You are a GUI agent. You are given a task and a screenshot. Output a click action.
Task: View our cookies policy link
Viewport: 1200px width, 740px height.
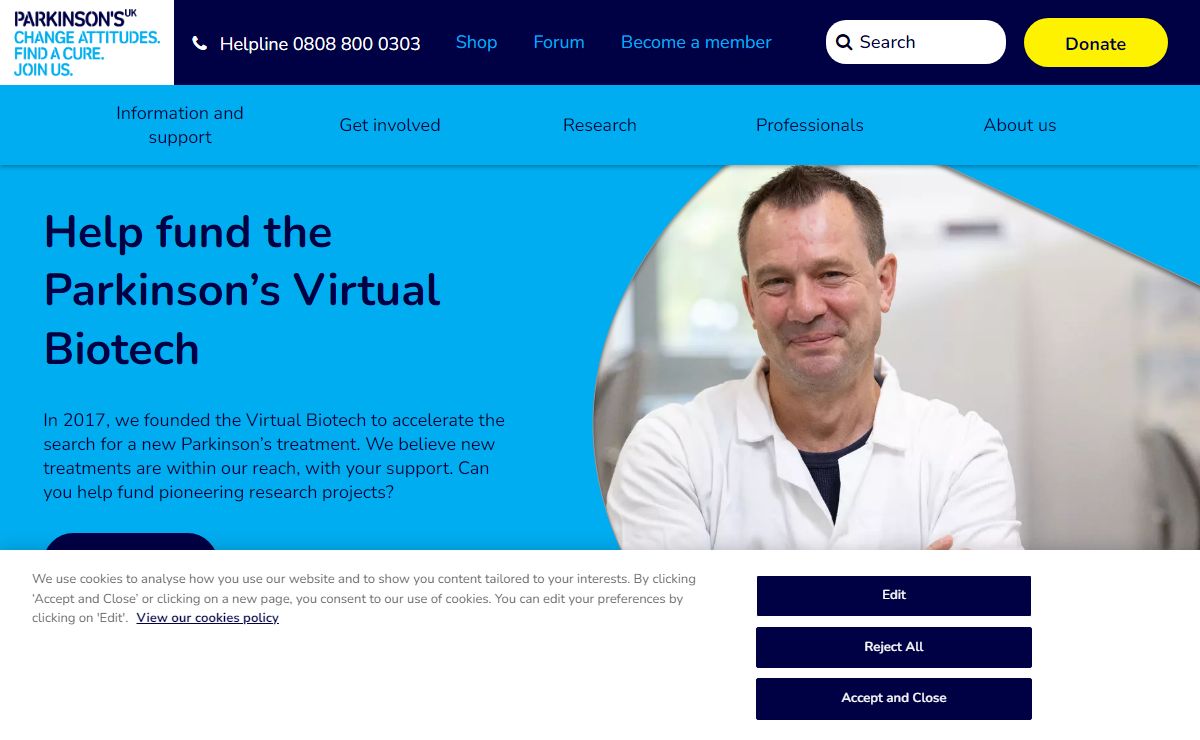coord(208,618)
